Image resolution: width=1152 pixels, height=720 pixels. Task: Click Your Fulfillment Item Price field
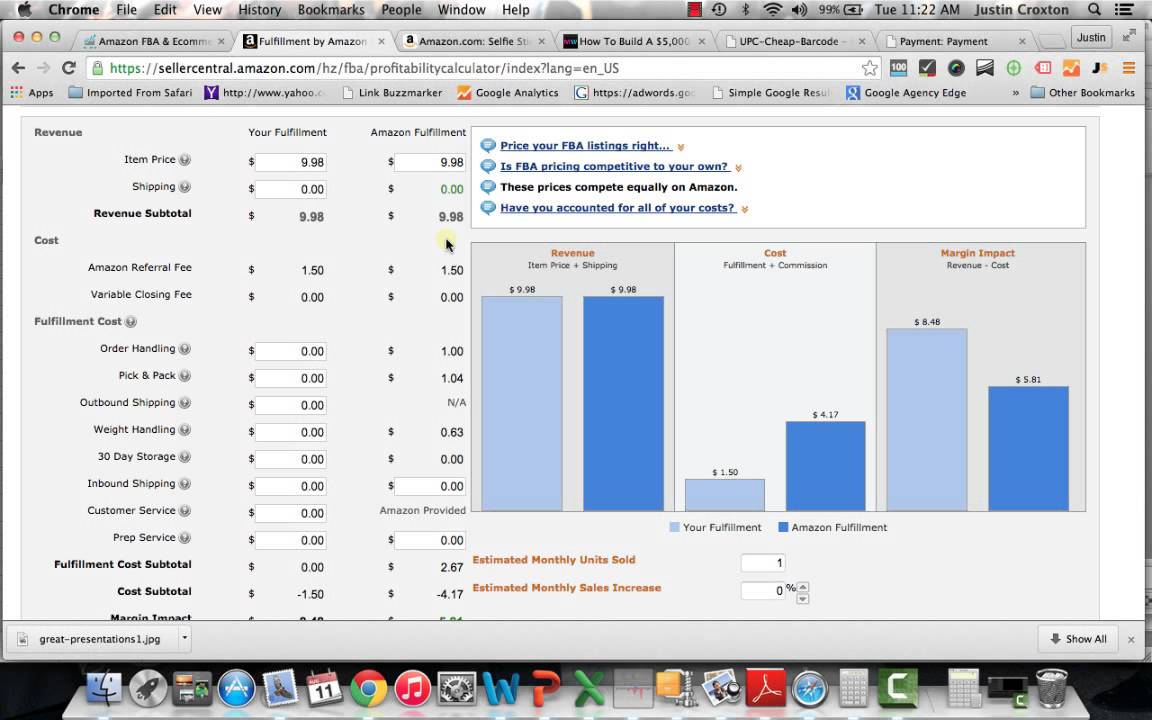point(291,162)
